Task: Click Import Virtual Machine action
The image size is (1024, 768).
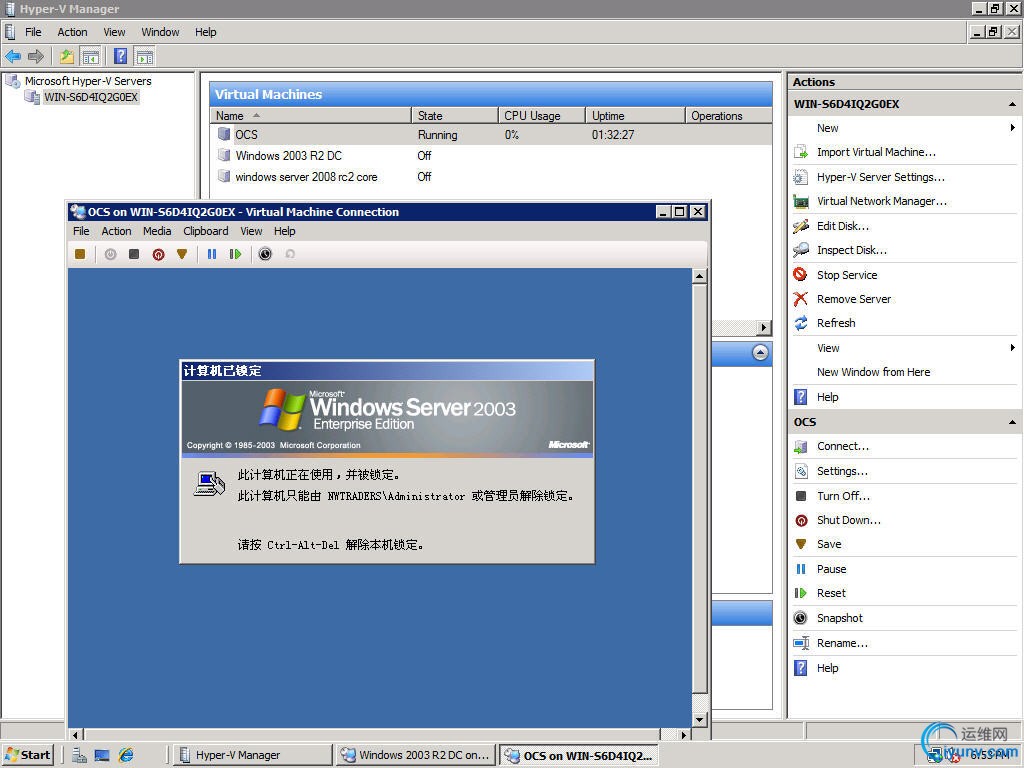Action: pos(876,152)
